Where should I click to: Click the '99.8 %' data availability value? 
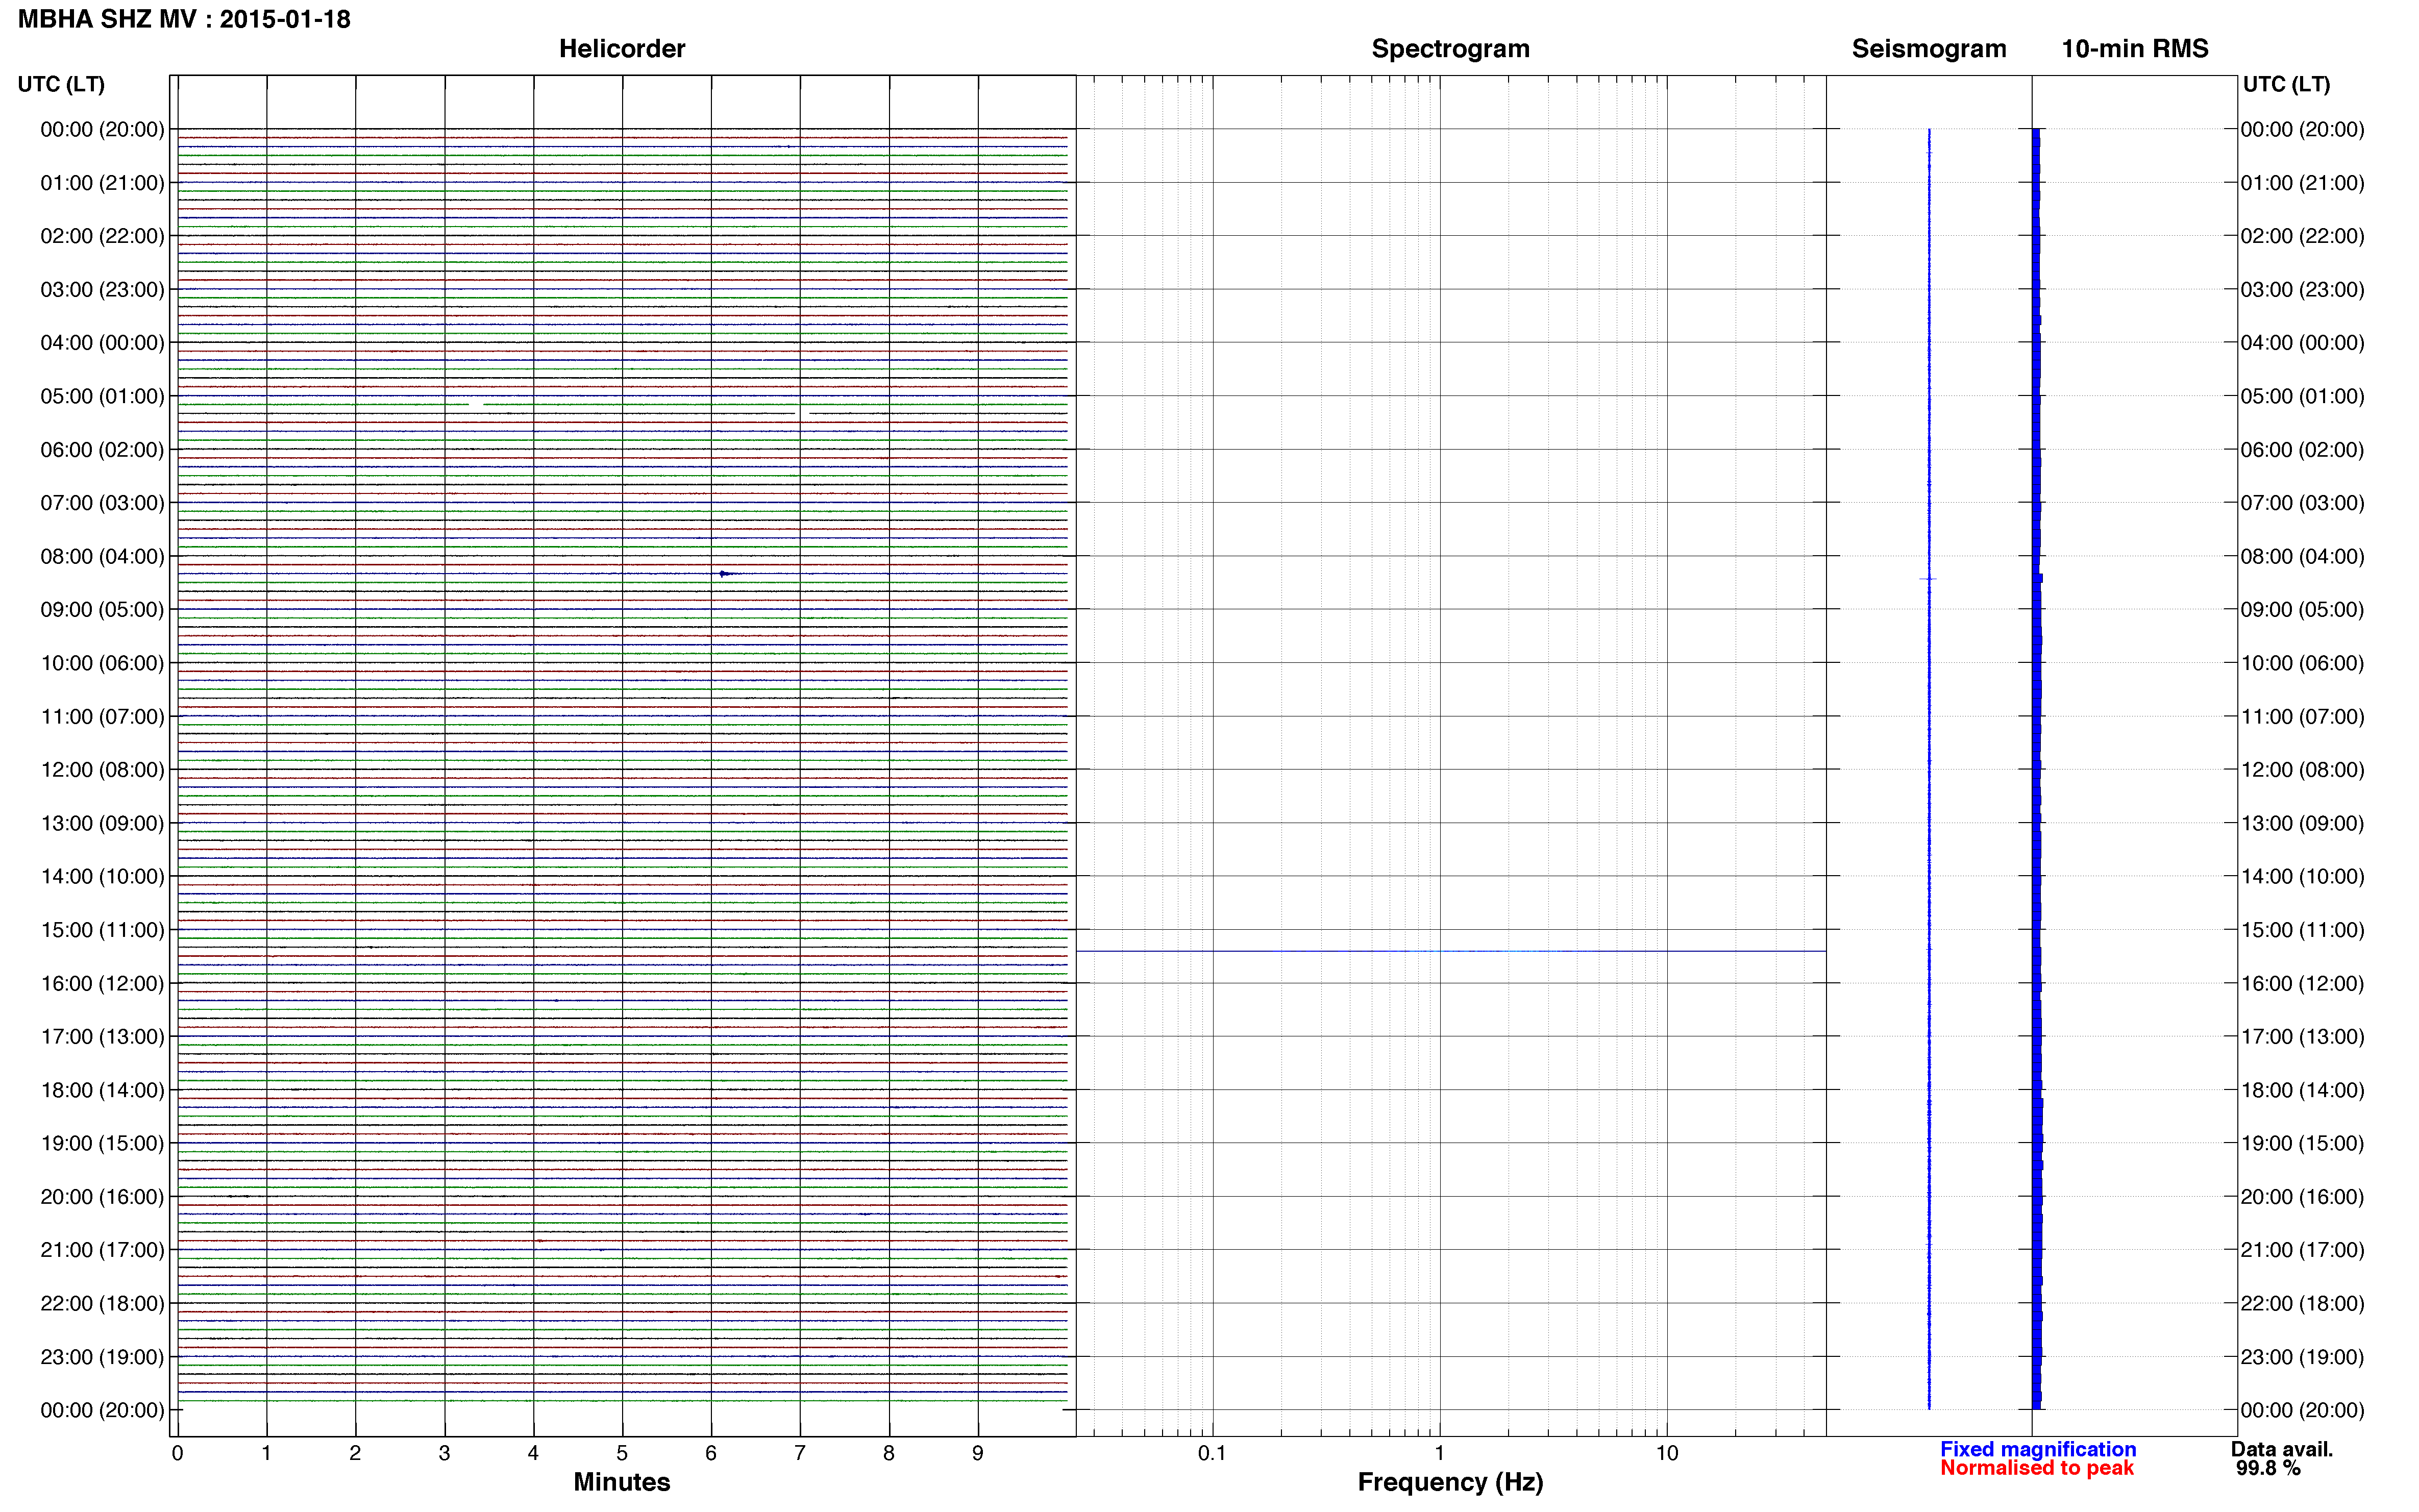click(x=2268, y=1468)
